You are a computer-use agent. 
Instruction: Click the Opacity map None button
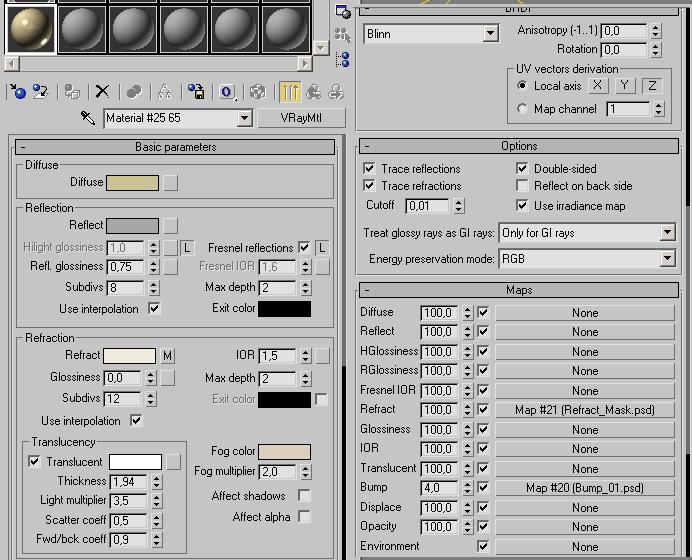pos(585,526)
